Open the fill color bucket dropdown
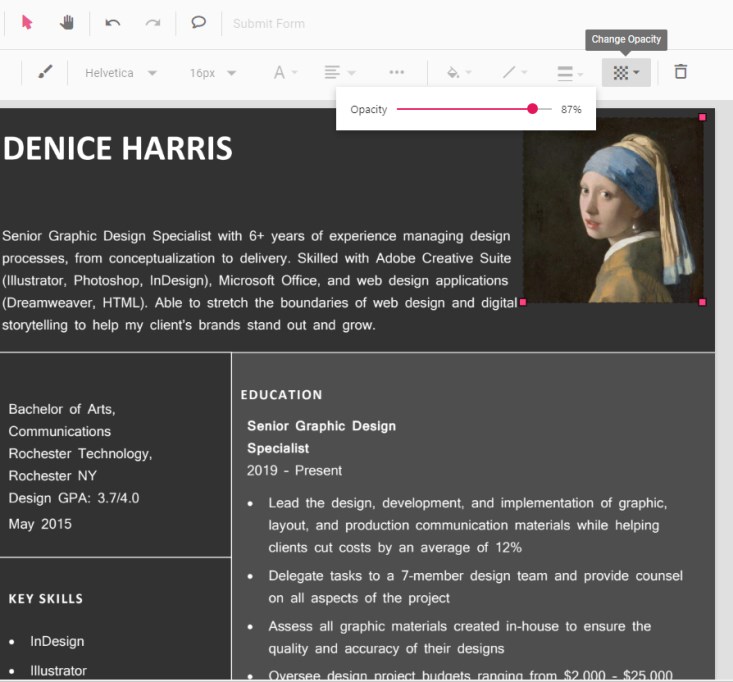Image resolution: width=733 pixels, height=682 pixels. pyautogui.click(x=459, y=73)
